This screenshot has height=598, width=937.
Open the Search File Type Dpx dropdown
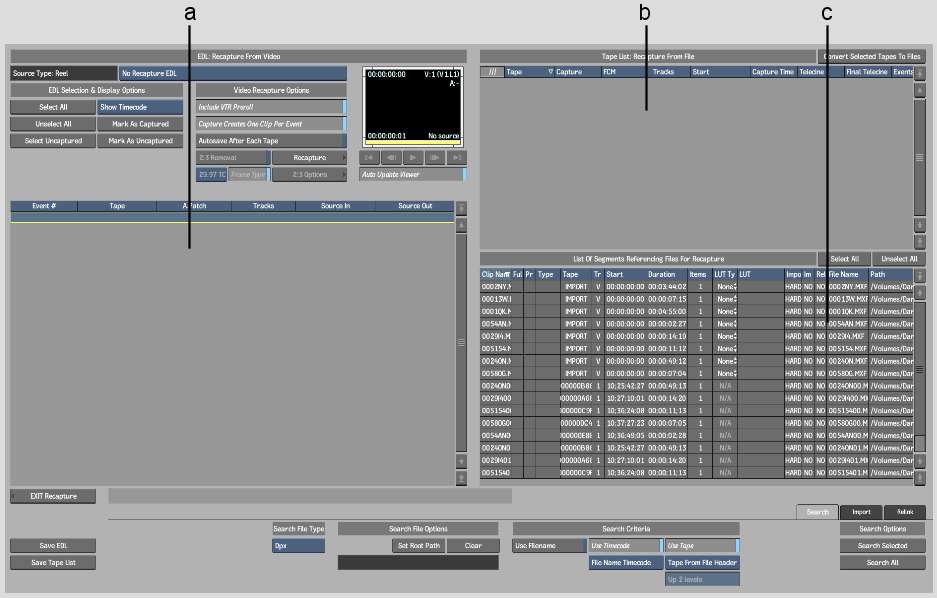coord(298,546)
